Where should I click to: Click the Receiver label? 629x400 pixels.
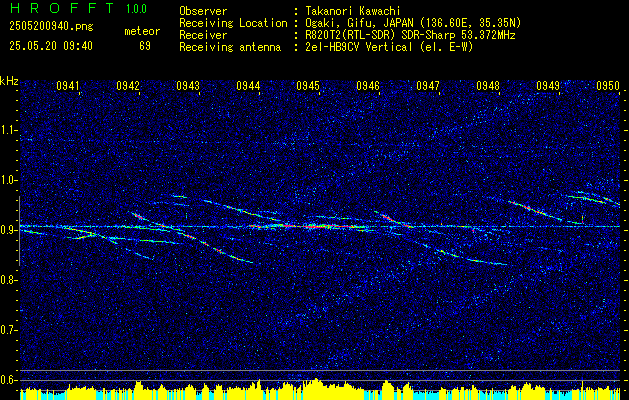pyautogui.click(x=203, y=35)
